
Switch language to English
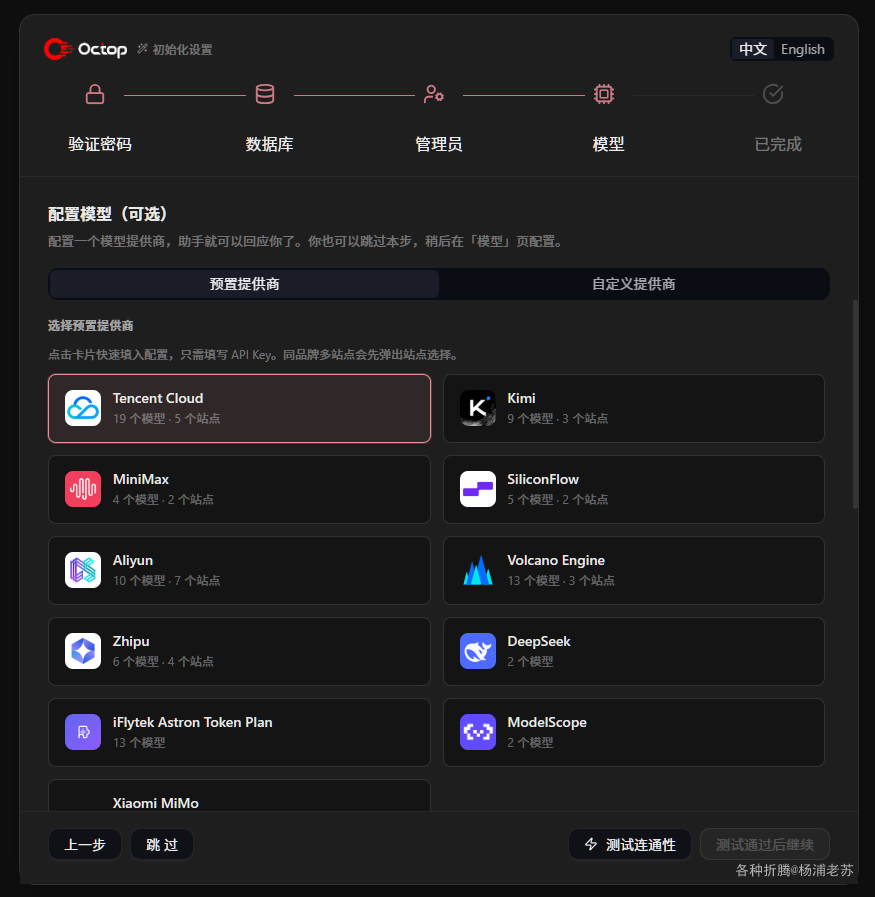[803, 49]
